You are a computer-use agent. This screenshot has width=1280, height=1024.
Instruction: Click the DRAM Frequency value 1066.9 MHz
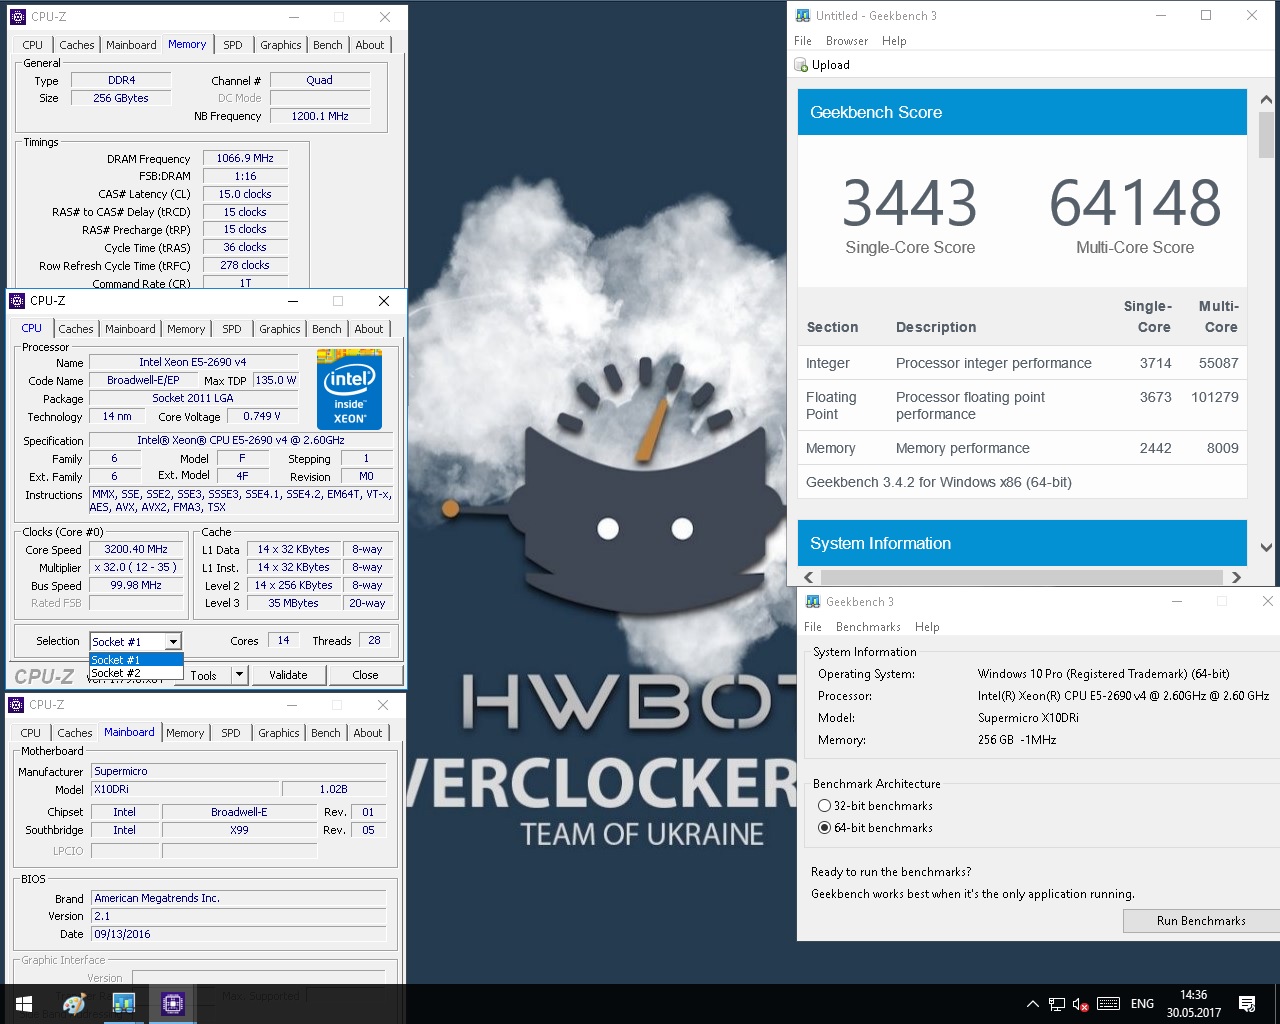[x=245, y=158]
